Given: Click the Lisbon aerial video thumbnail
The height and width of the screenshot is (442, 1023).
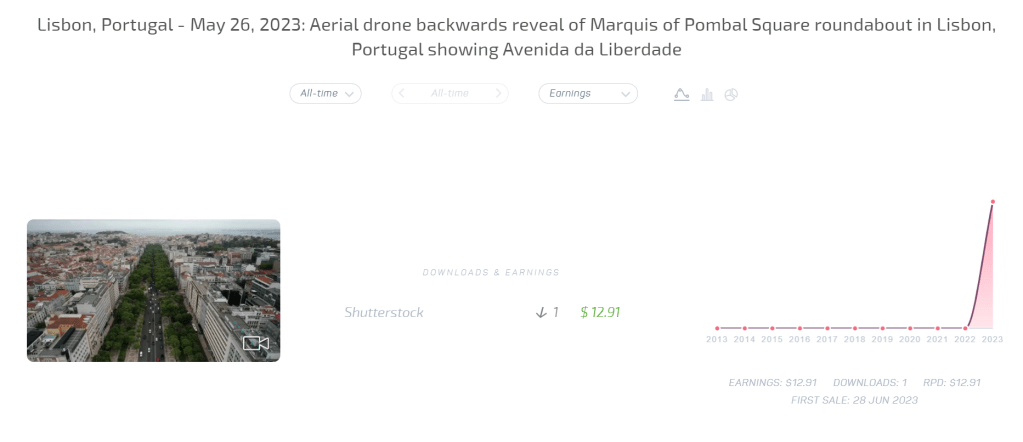Looking at the screenshot, I should (x=153, y=290).
